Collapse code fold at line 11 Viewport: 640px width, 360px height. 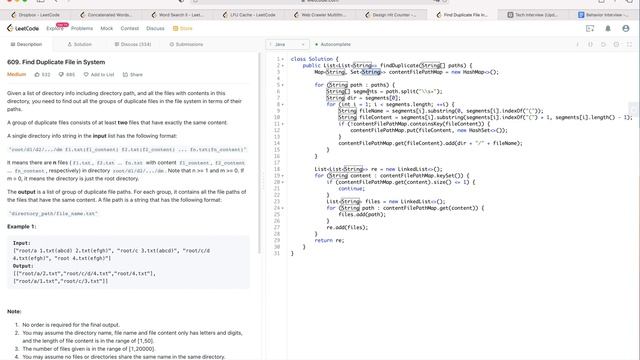tap(283, 124)
